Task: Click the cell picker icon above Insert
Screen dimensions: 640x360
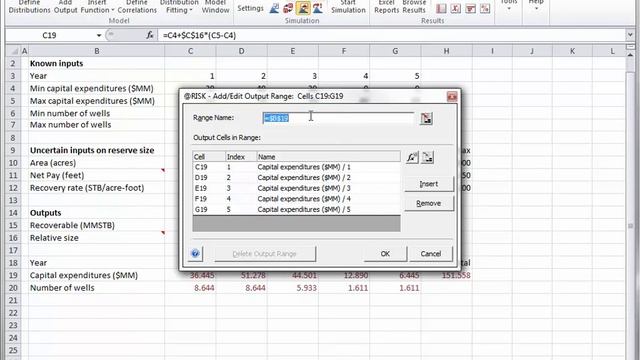Action: click(427, 157)
